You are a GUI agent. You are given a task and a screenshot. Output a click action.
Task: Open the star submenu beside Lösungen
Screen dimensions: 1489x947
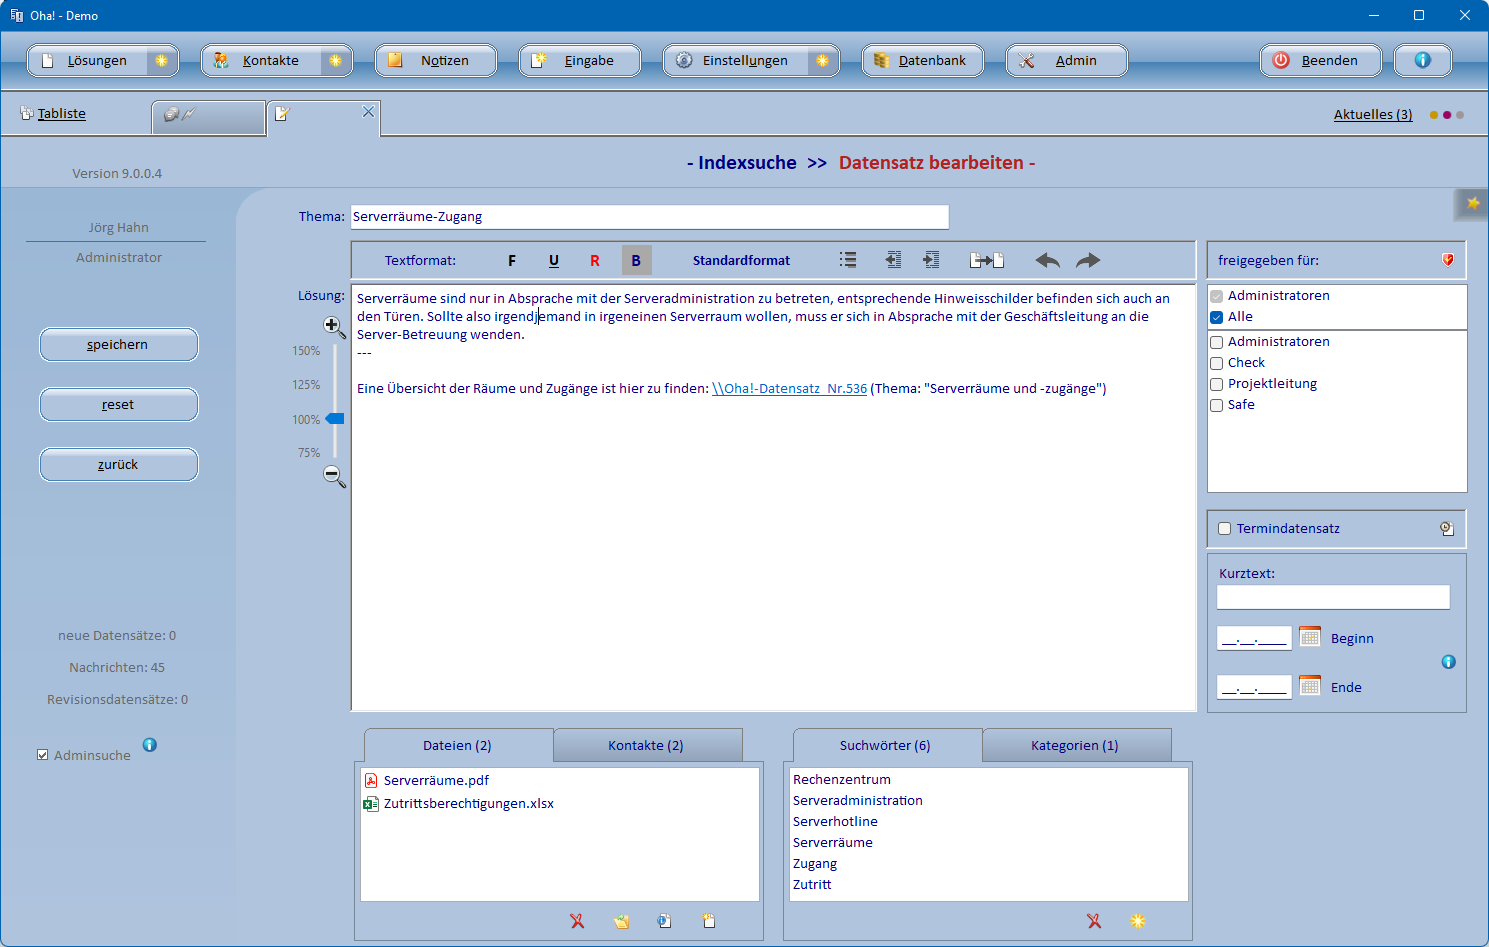tap(161, 61)
